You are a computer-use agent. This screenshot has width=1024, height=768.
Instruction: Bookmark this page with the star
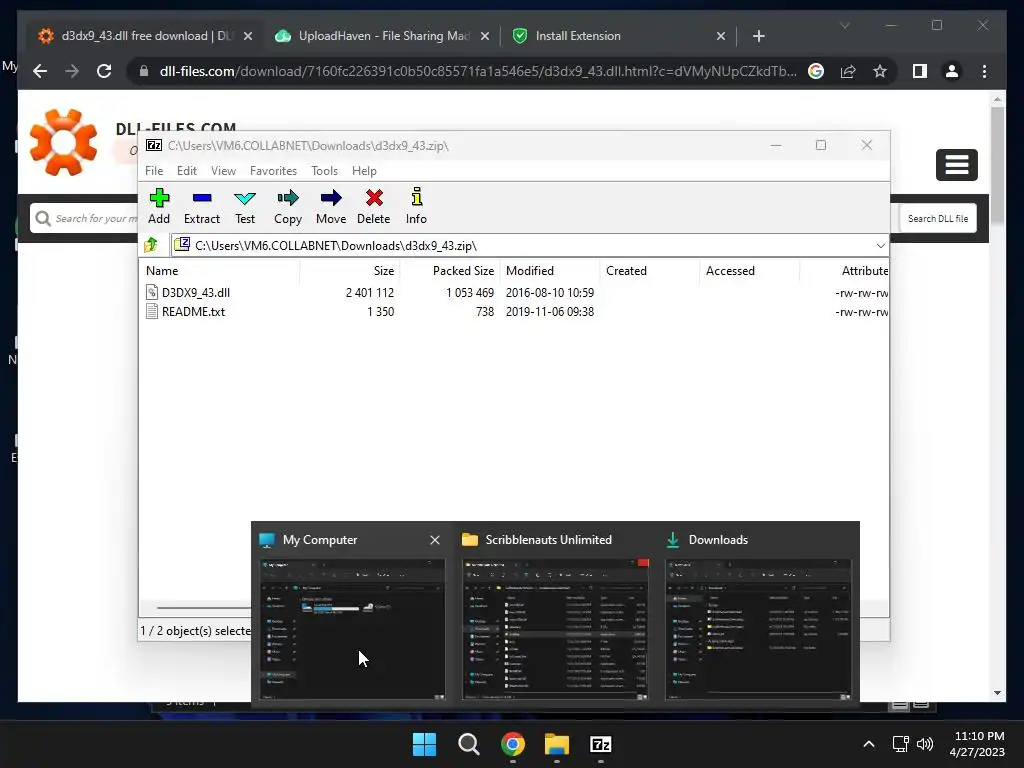click(x=880, y=71)
